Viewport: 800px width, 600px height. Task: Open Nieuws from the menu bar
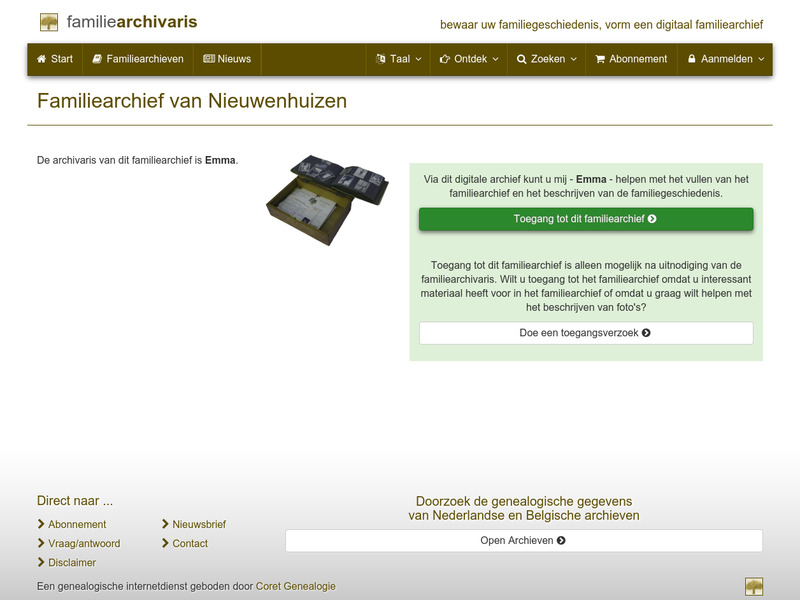[229, 59]
